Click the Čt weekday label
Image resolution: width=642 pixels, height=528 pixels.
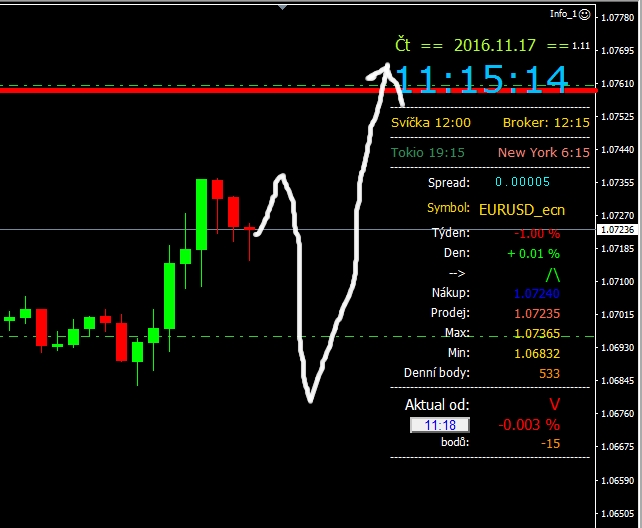coord(402,45)
